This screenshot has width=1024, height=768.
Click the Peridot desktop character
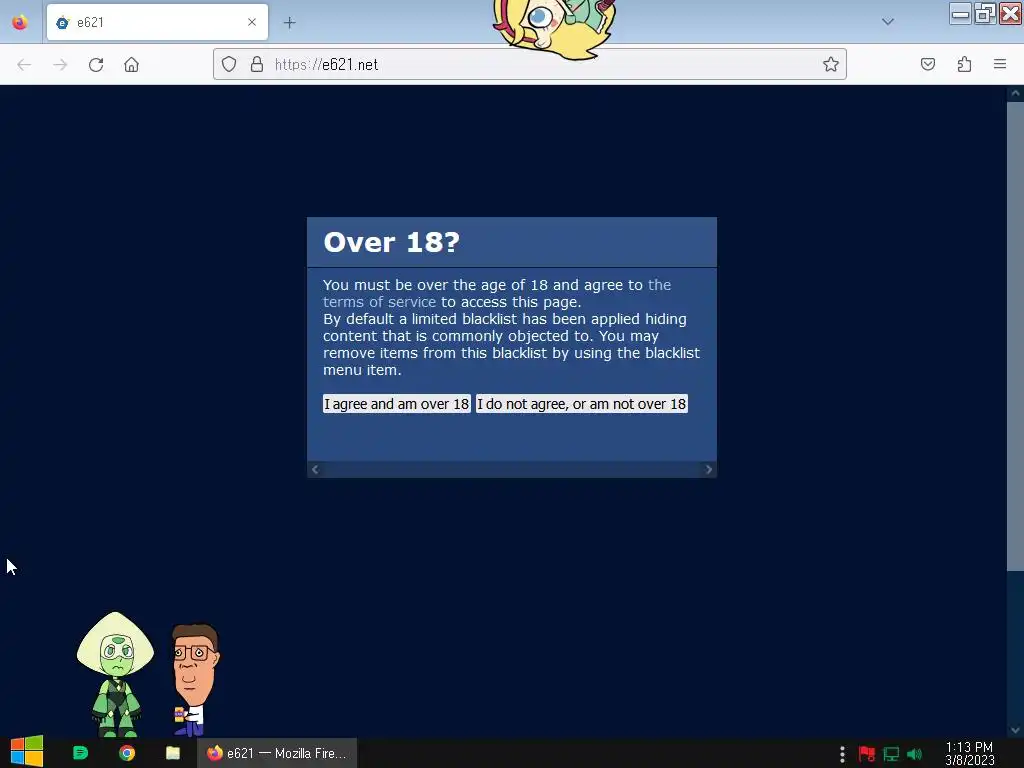116,674
